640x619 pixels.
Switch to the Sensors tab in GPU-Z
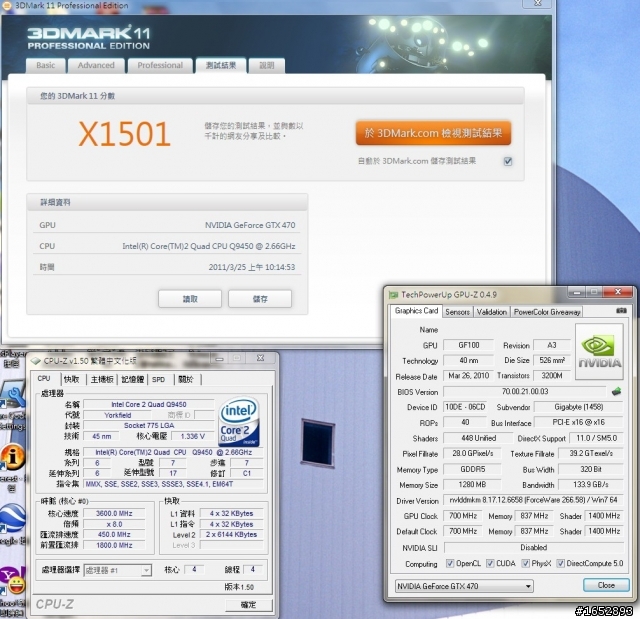(x=457, y=312)
